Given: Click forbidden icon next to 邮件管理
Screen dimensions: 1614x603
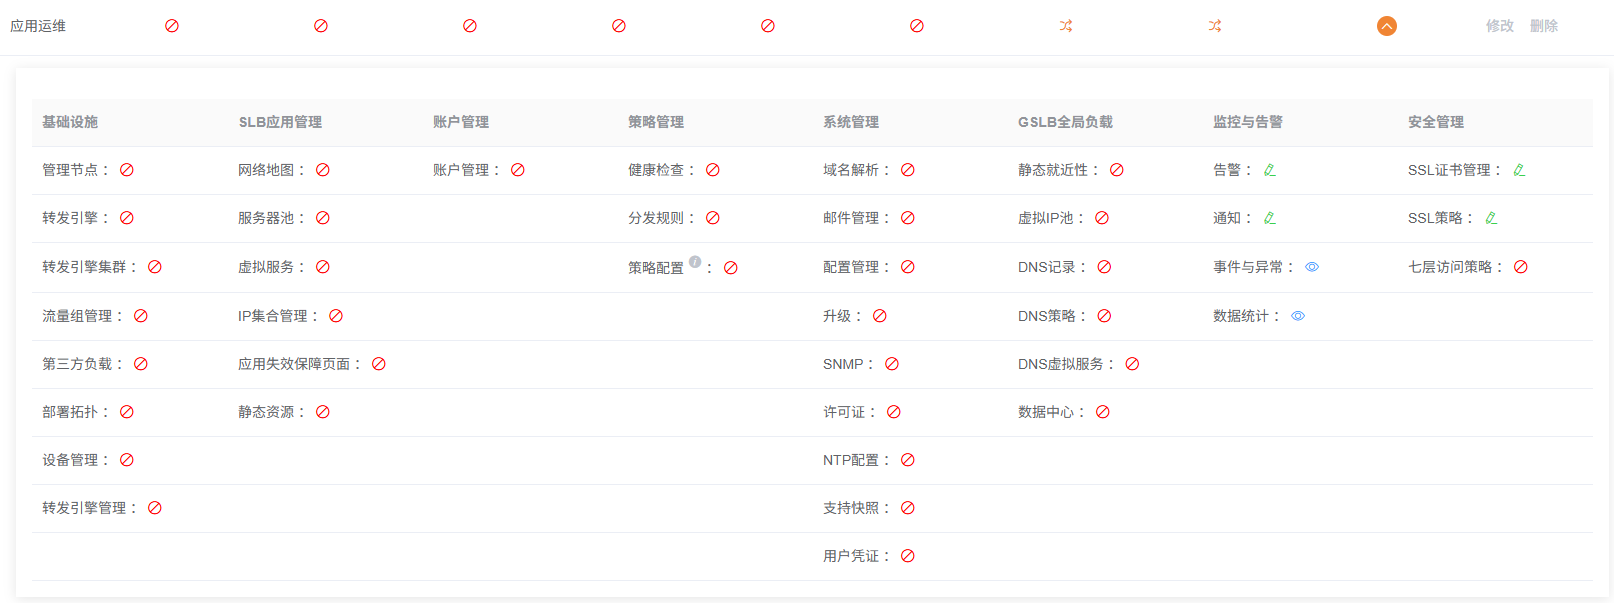Looking at the screenshot, I should (x=908, y=218).
